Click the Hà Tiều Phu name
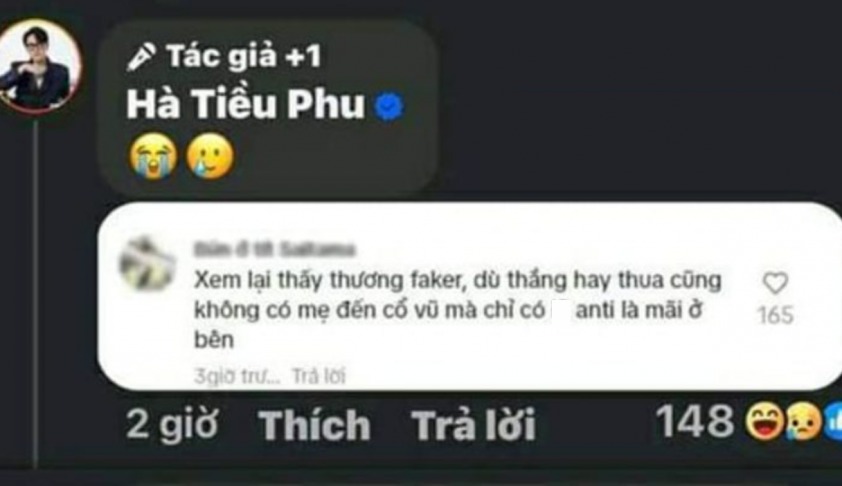The width and height of the screenshot is (842, 486). pos(245,104)
